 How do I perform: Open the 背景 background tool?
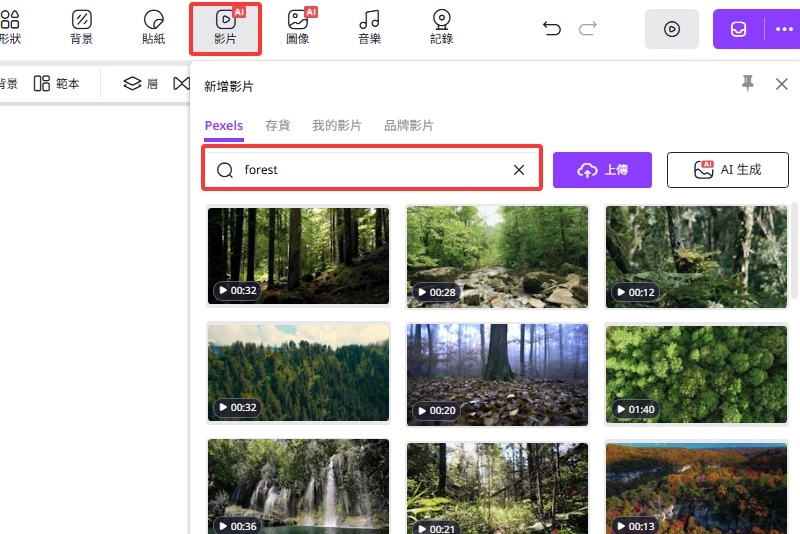coord(82,28)
